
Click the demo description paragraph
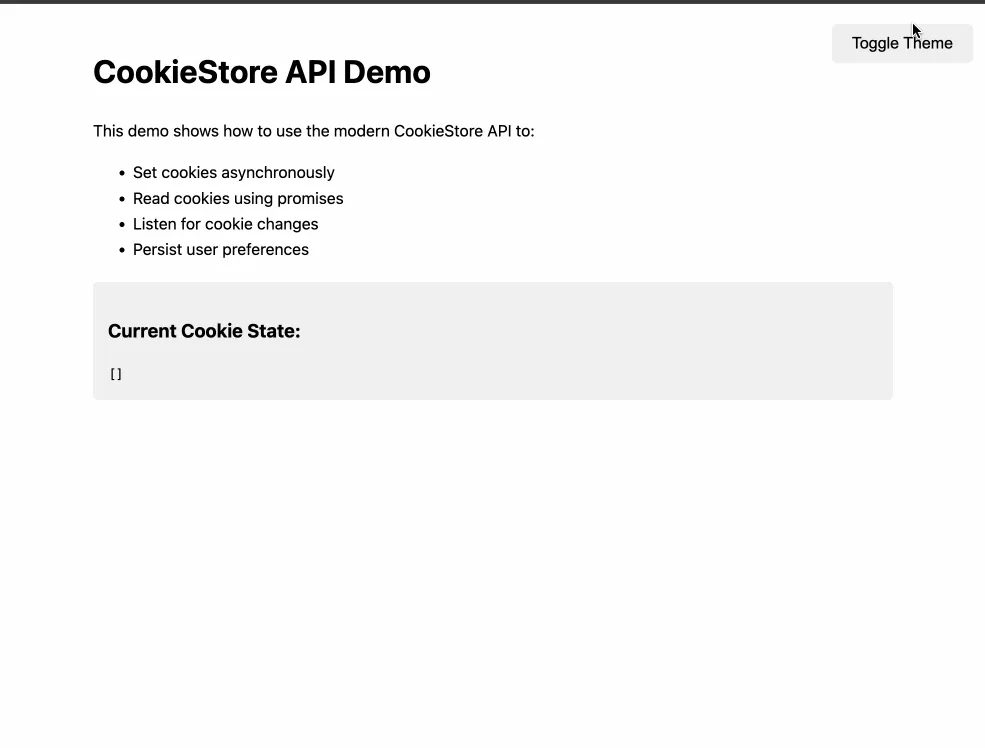coord(313,131)
